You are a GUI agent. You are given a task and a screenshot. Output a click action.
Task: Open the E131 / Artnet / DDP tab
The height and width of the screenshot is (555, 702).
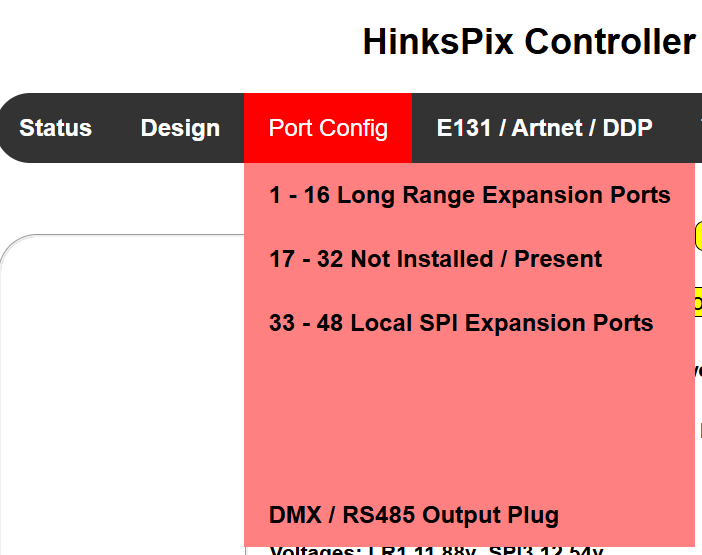tap(544, 128)
